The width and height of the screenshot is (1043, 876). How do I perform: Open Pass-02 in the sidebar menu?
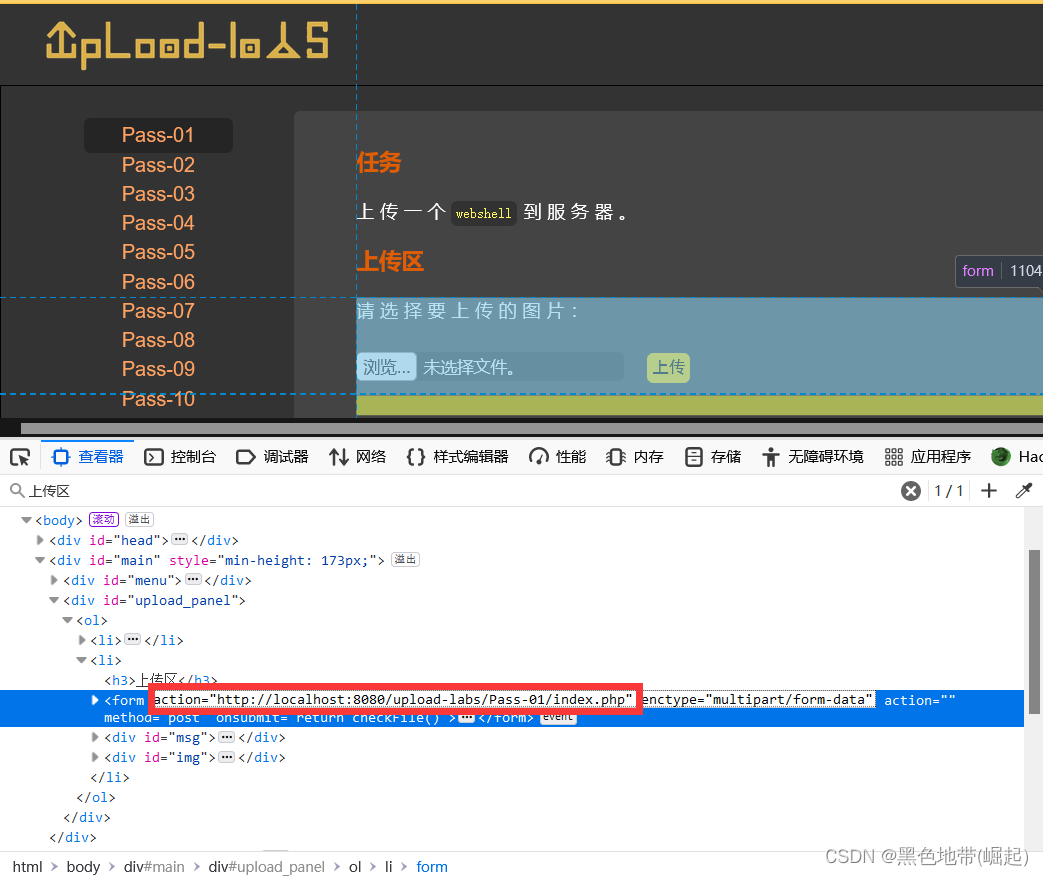coord(158,164)
